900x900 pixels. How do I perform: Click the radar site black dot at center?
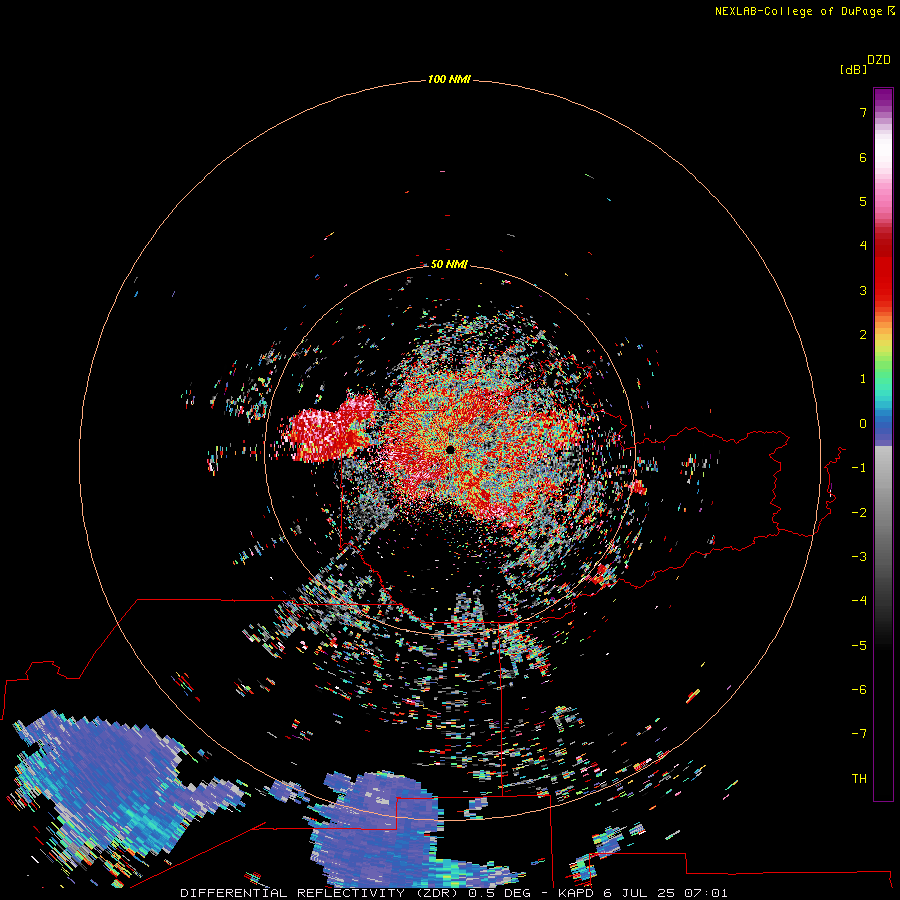click(450, 450)
